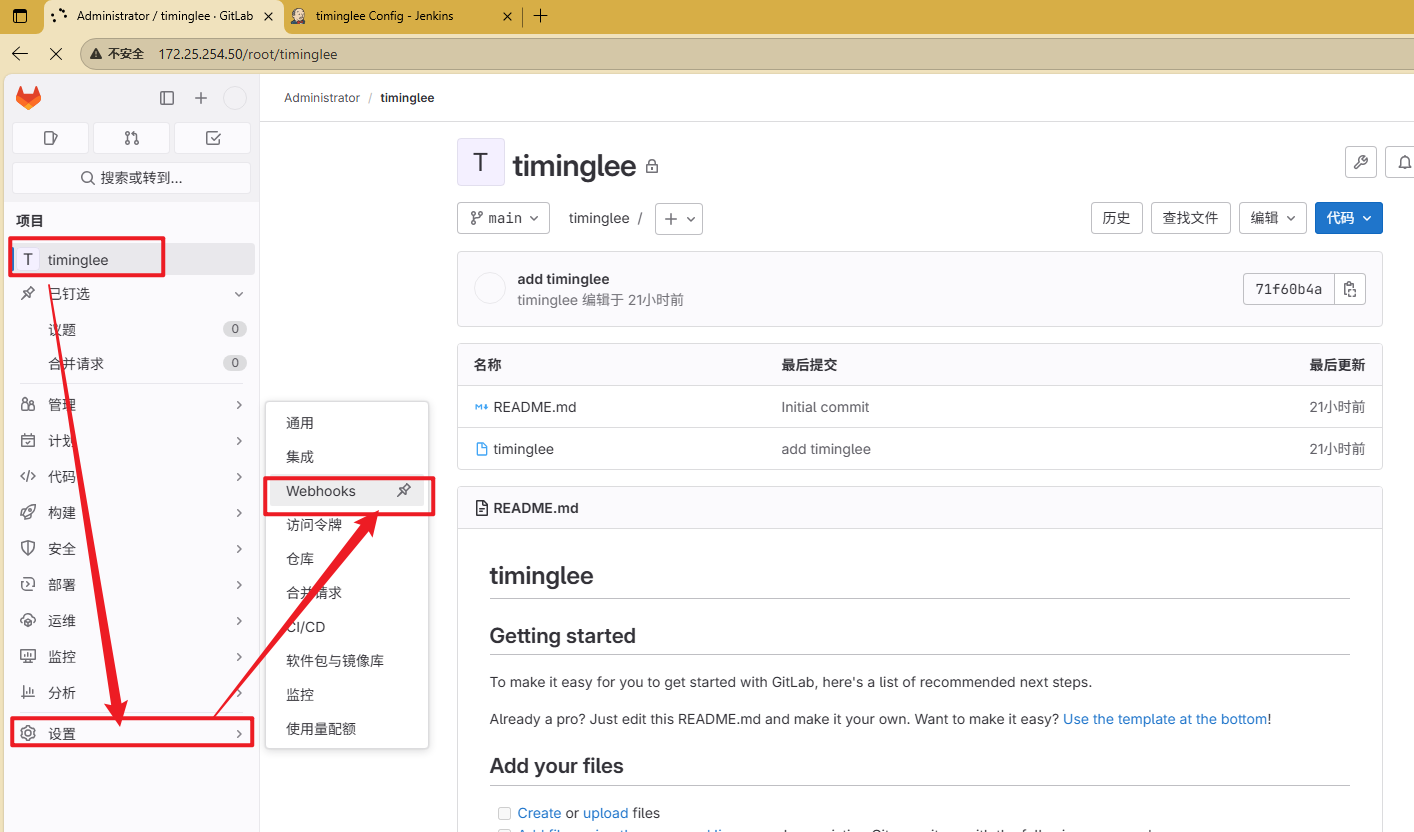Expand the 管理 sidebar section
Screen dimensions: 1414x832
click(x=132, y=405)
